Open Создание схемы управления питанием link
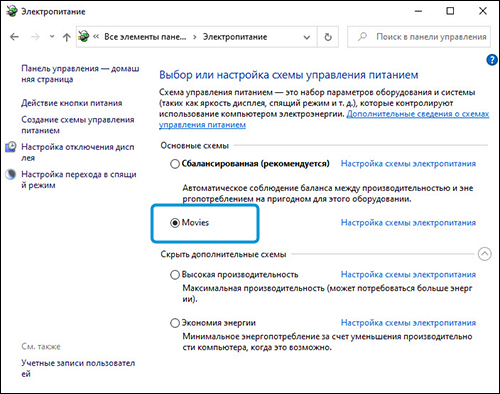The width and height of the screenshot is (500, 394). (x=78, y=125)
